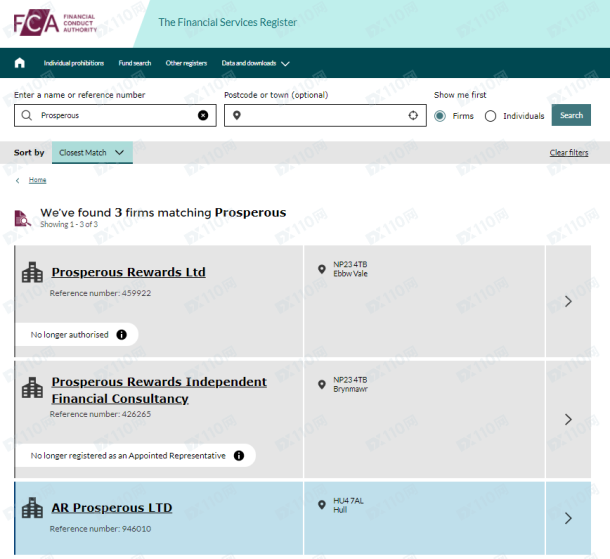
Task: Select the Firms radio button
Action: click(440, 116)
